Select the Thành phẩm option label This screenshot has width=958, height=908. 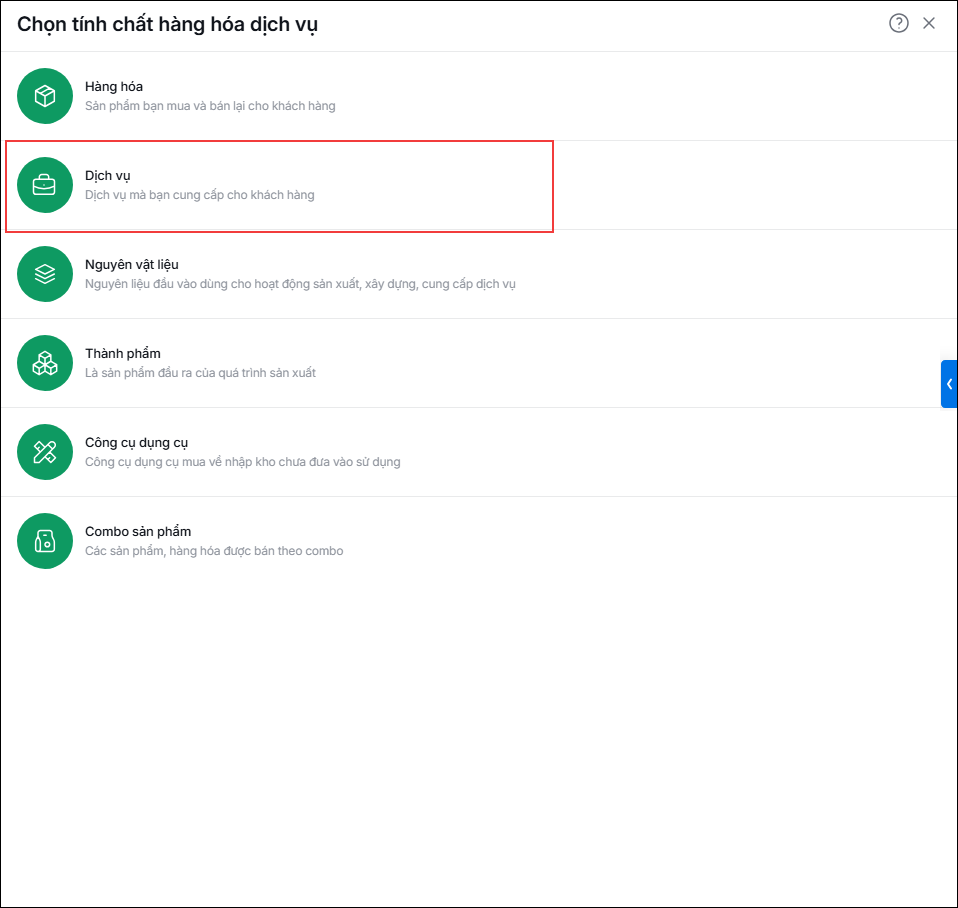[x=123, y=354]
